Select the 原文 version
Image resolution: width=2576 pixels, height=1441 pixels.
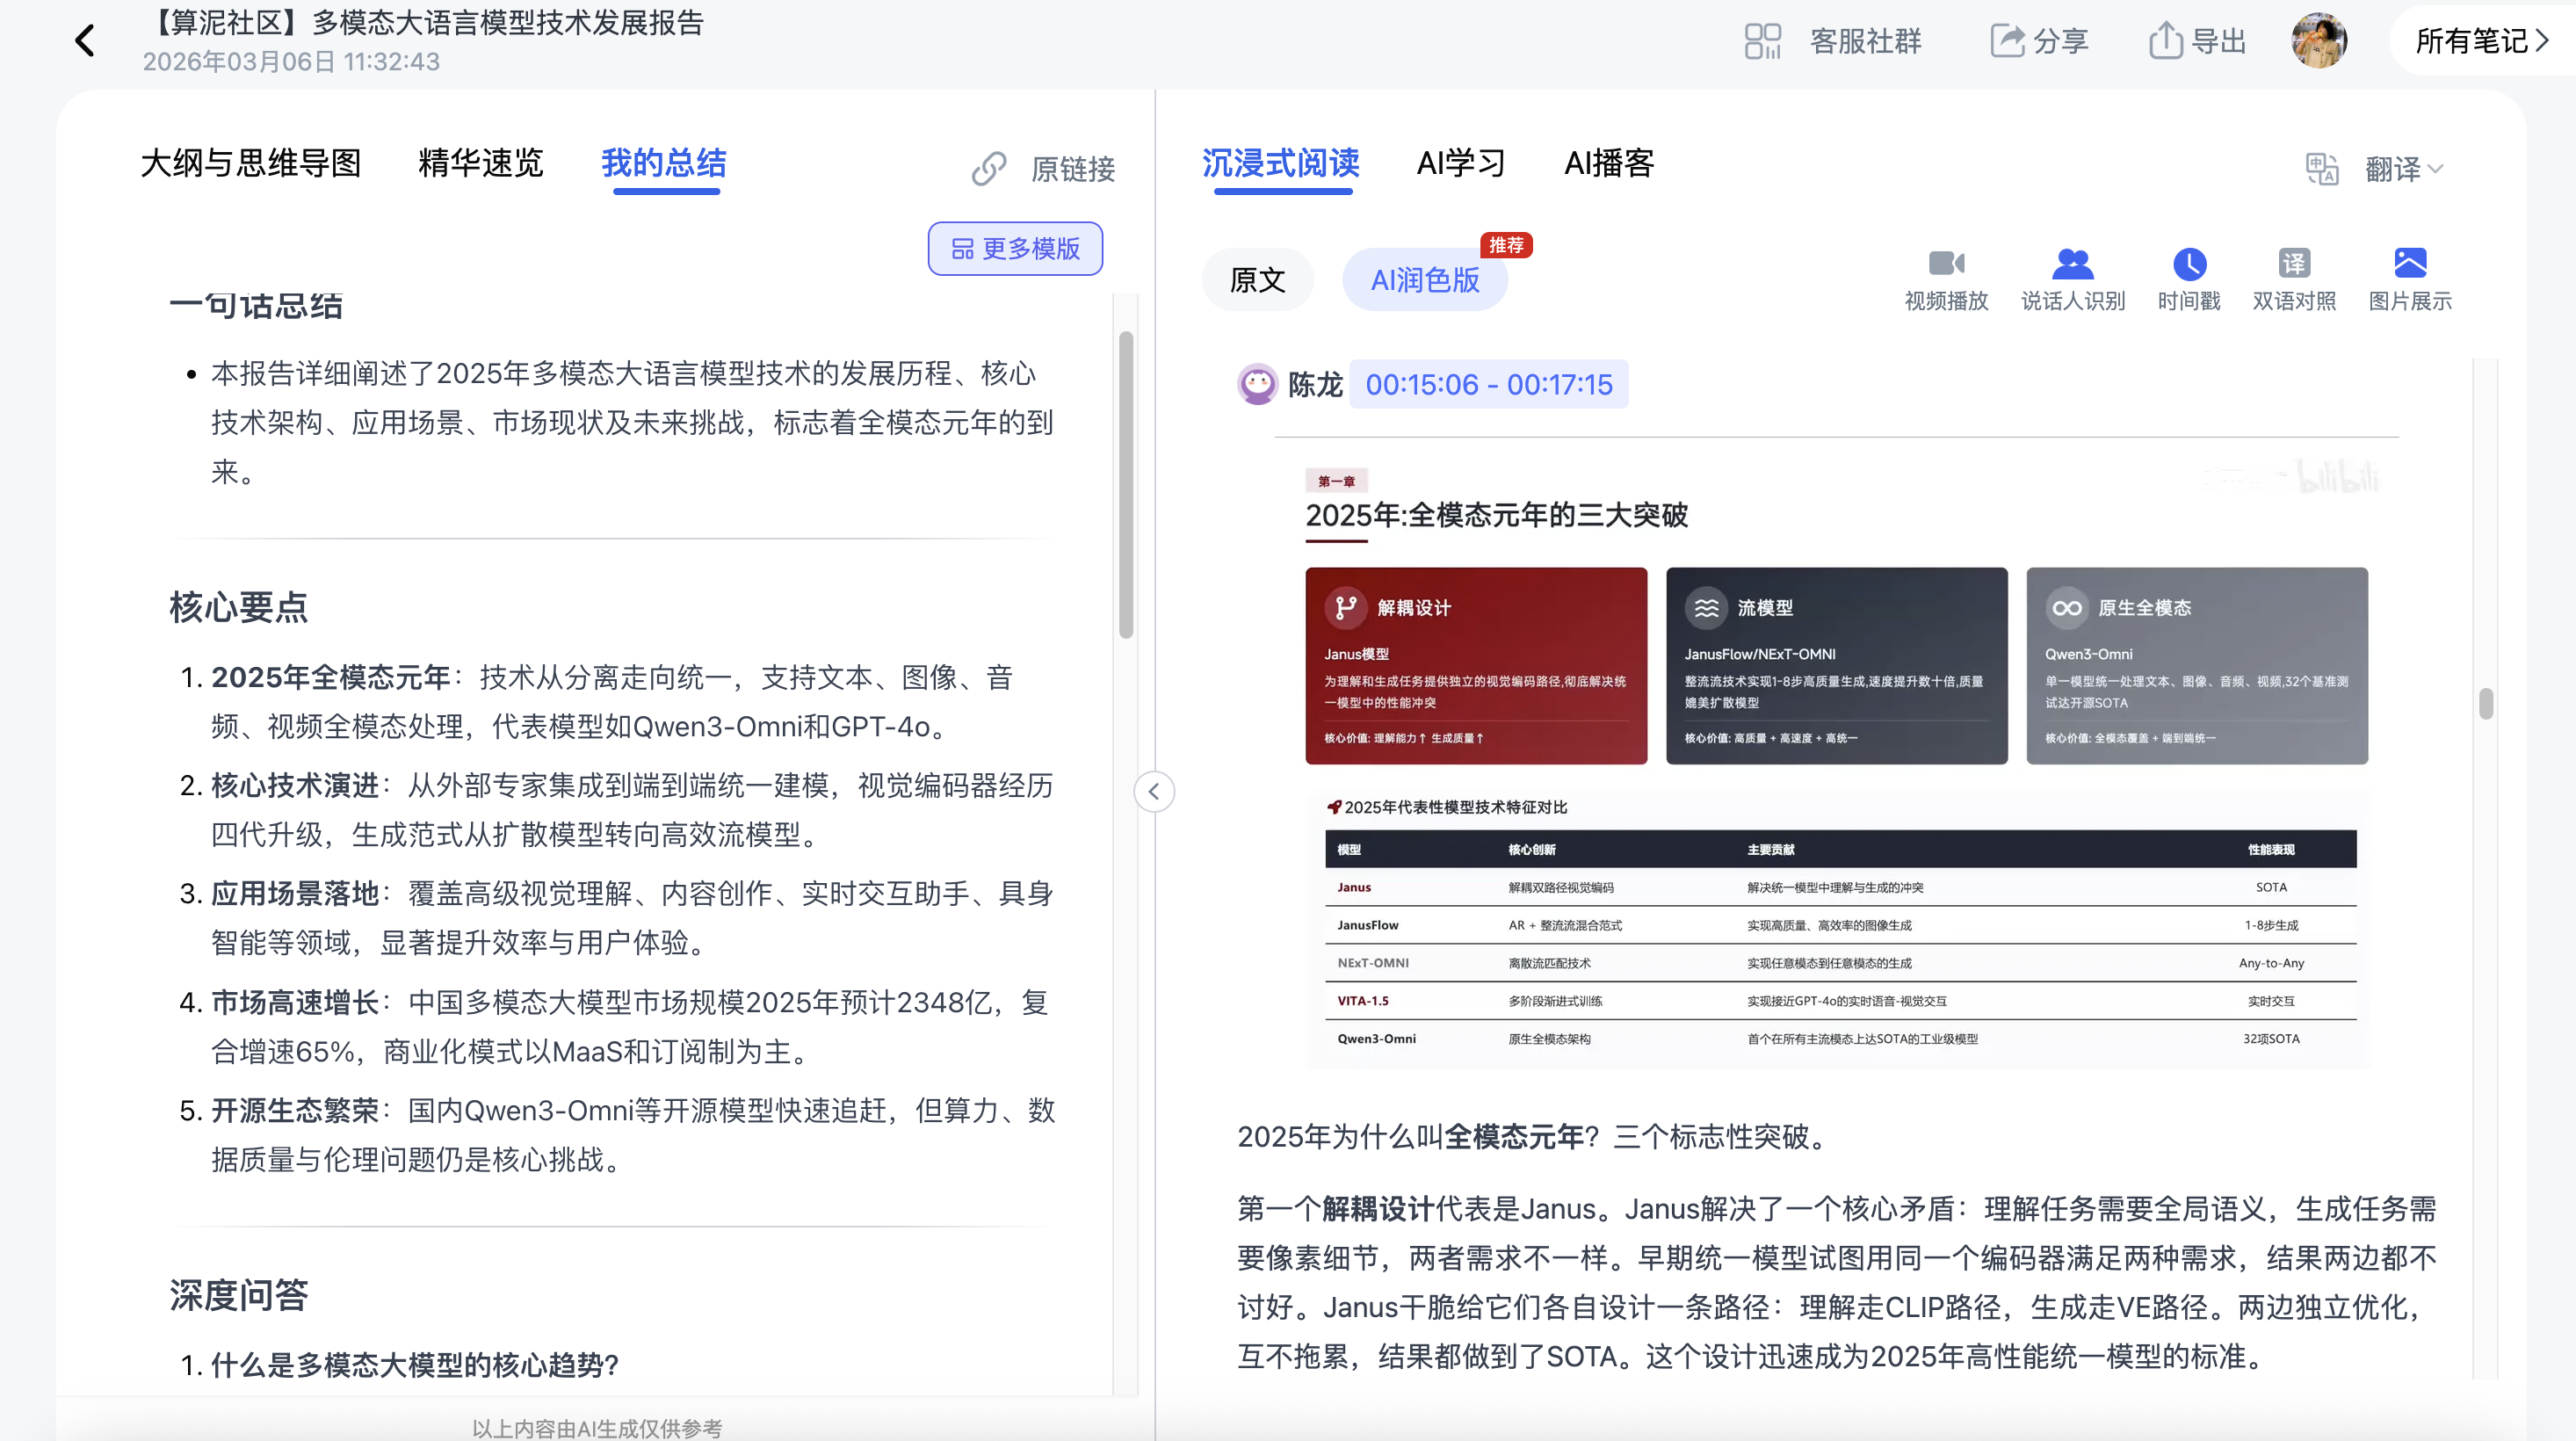[x=1257, y=280]
